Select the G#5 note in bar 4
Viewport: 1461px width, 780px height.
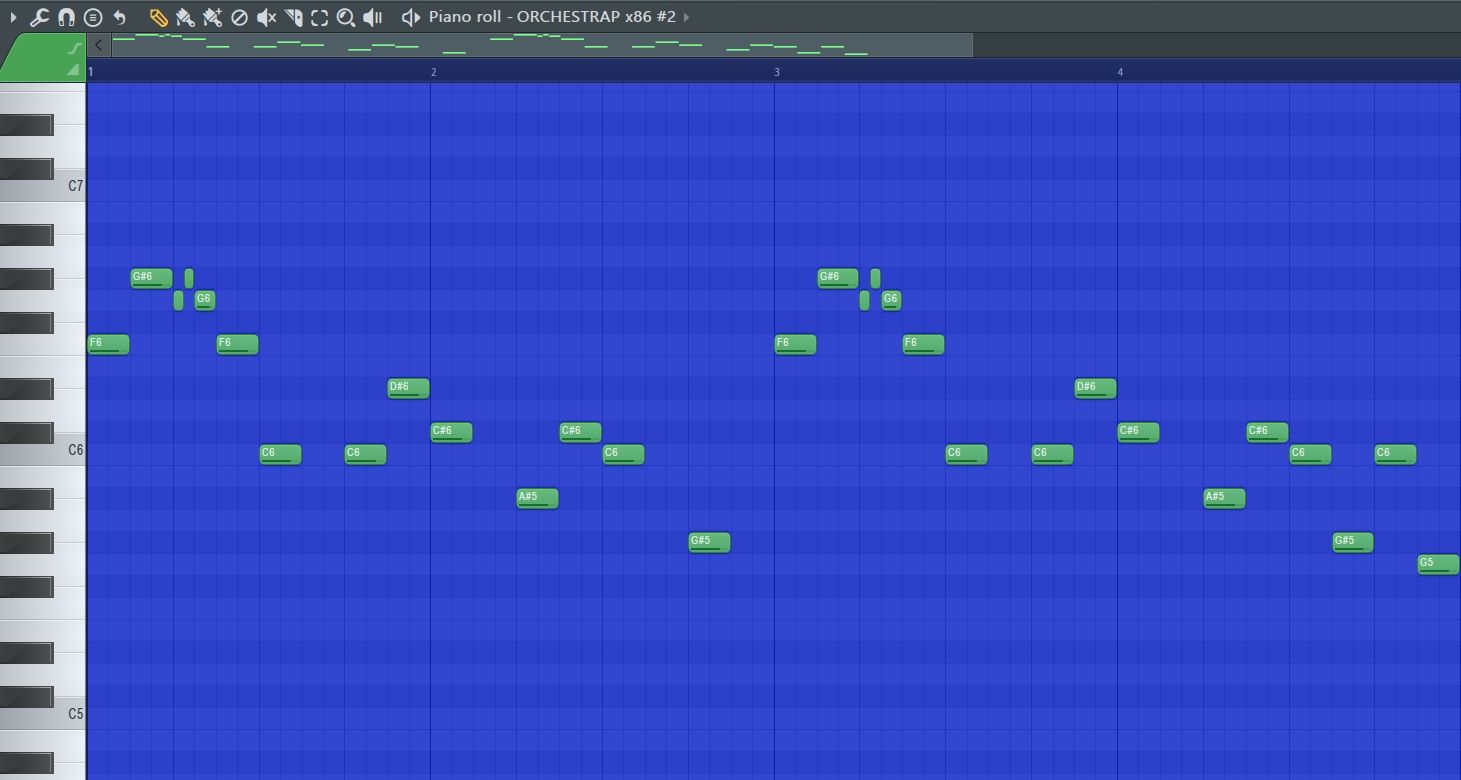pos(1353,542)
